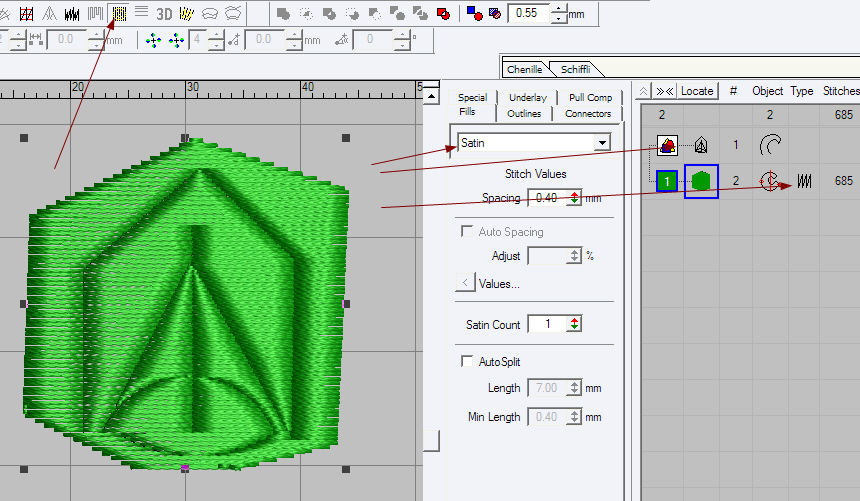Open the Schiffli tab

574,69
